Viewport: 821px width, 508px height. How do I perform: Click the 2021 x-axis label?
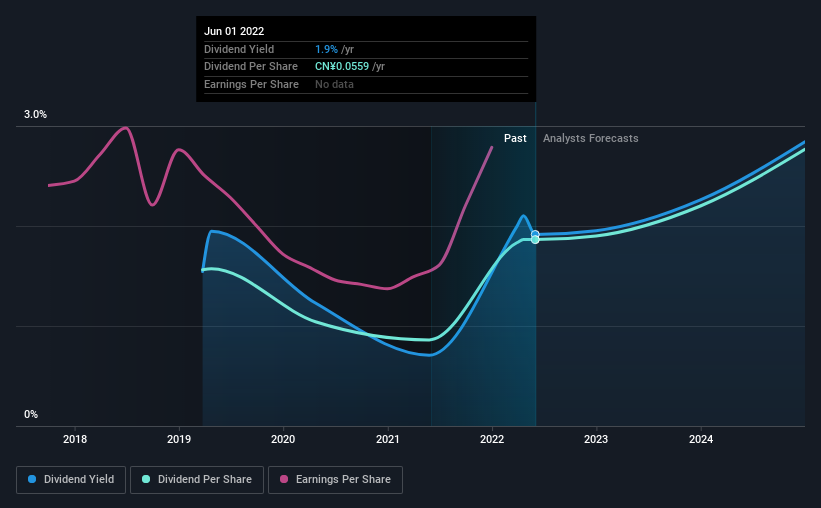click(x=387, y=439)
